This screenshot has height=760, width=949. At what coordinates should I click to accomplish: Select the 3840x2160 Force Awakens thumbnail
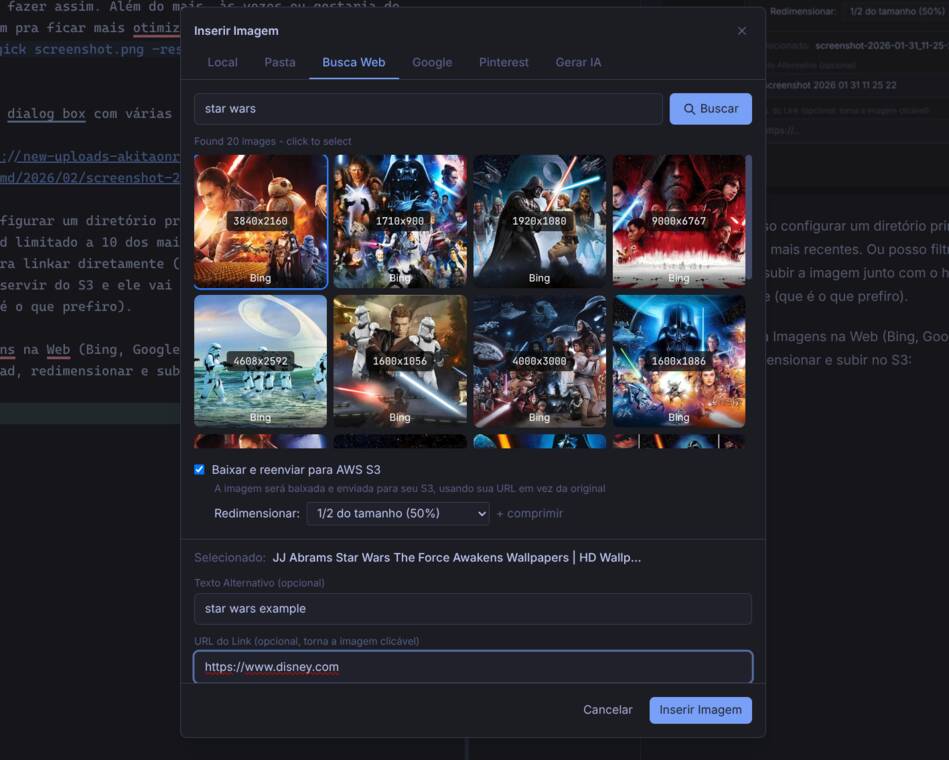click(x=260, y=221)
